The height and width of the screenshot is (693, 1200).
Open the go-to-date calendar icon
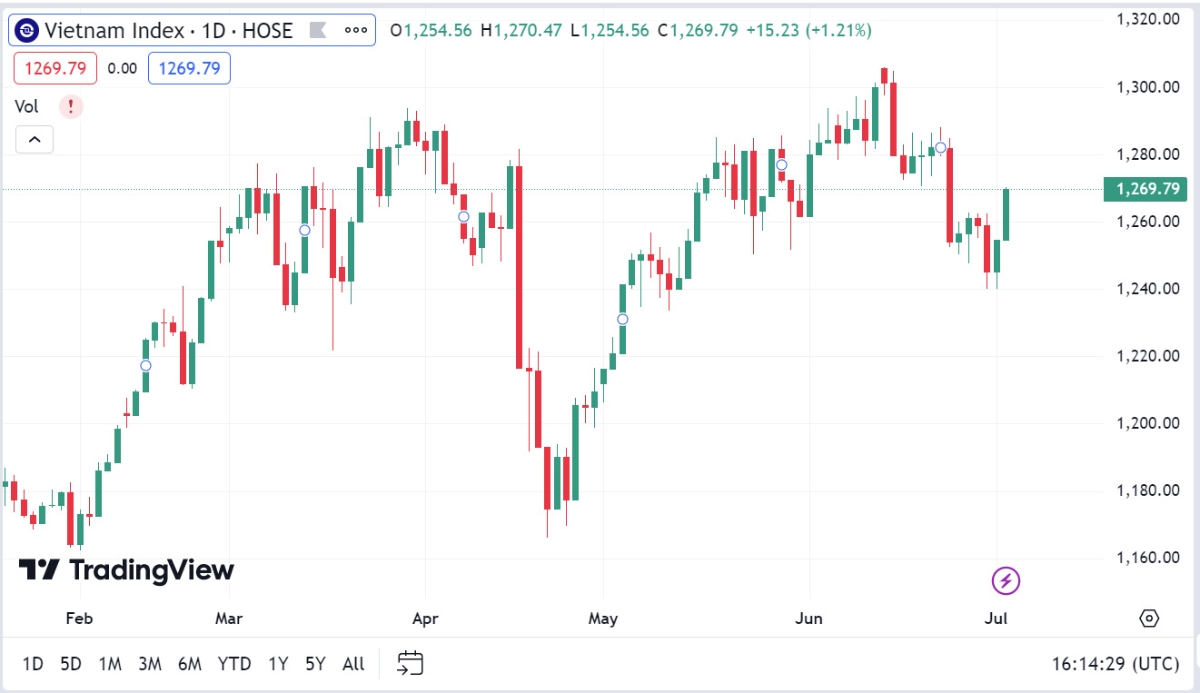pos(410,662)
